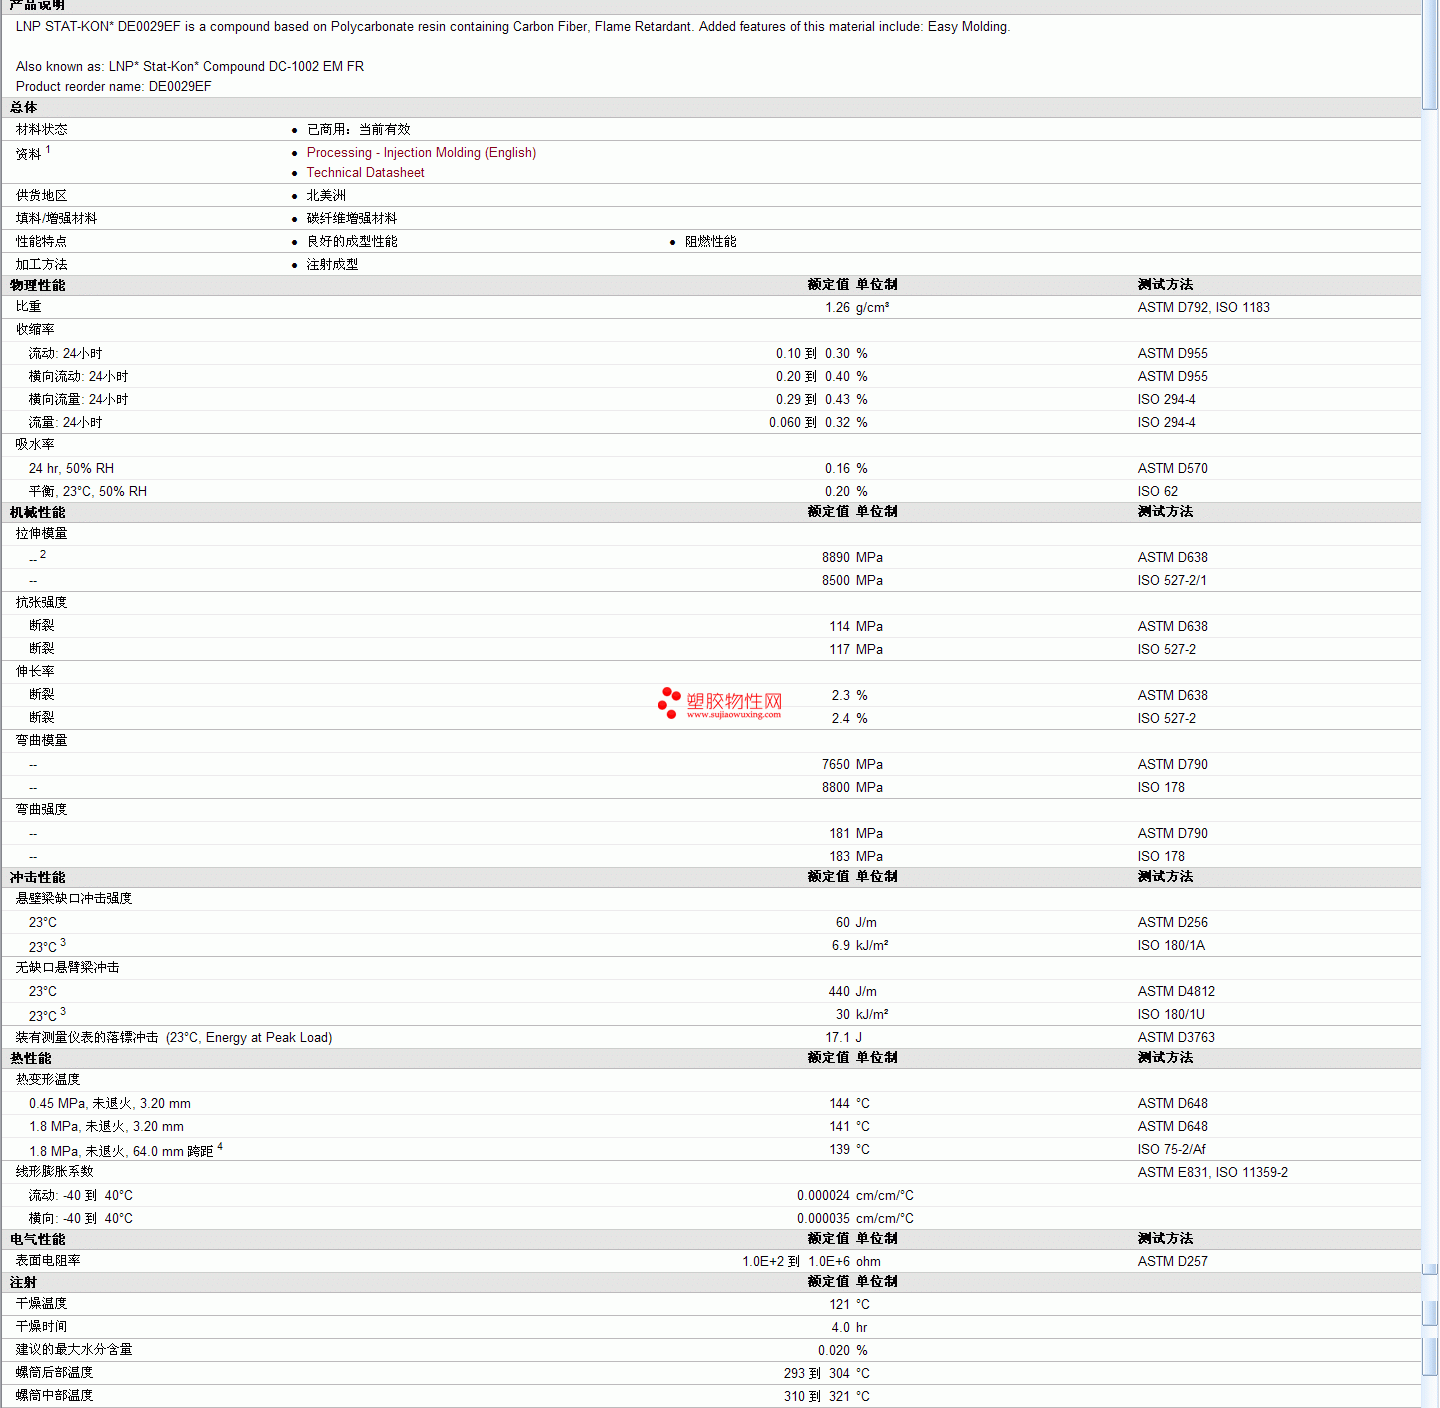Select the ASTM D256 test method

pyautogui.click(x=1173, y=923)
